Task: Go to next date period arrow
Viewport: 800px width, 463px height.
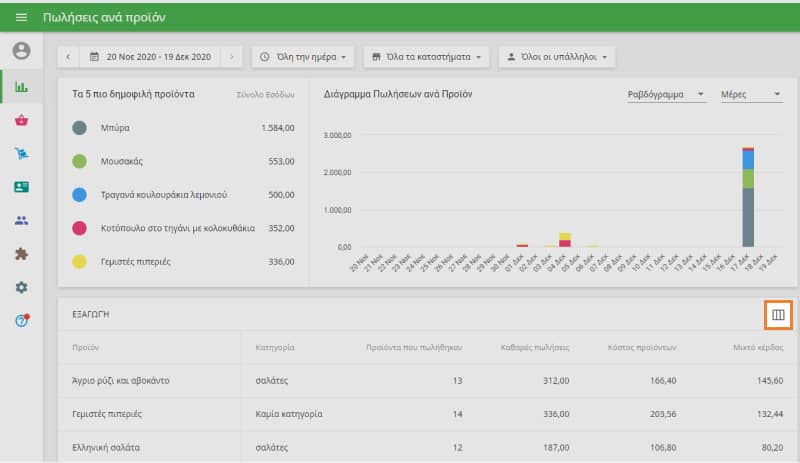Action: [231, 57]
